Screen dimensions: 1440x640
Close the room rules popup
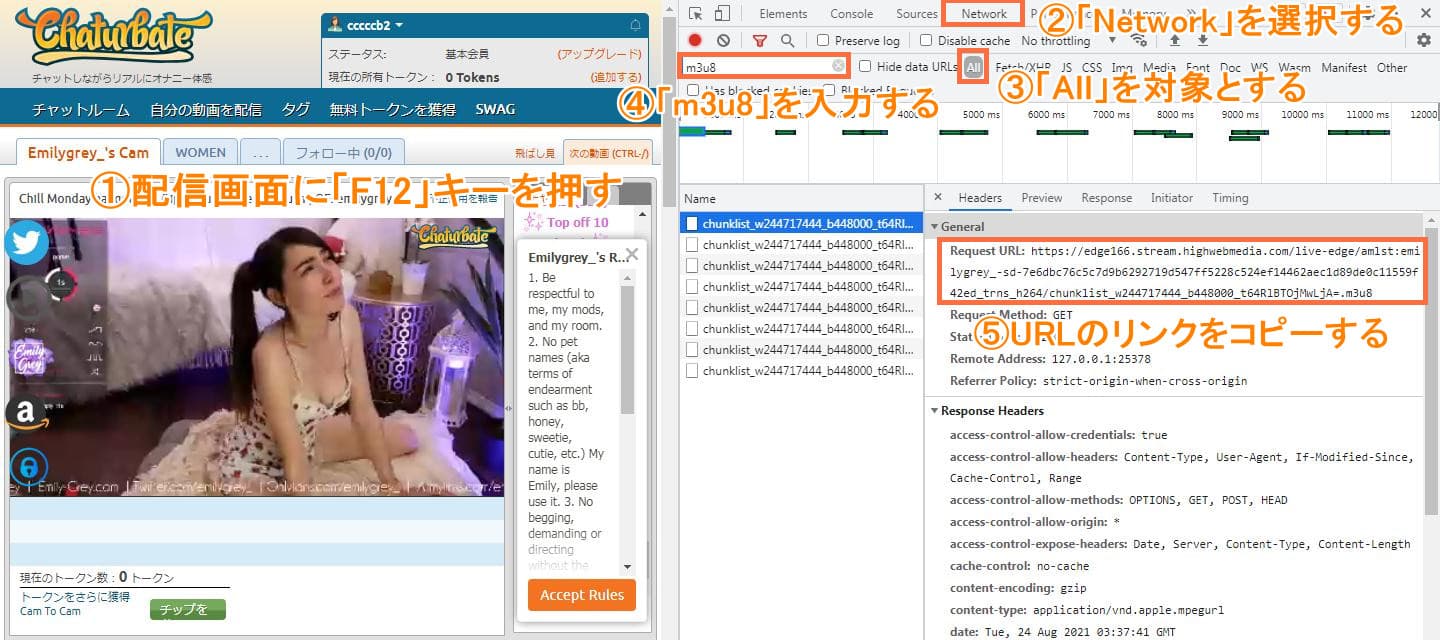(631, 254)
